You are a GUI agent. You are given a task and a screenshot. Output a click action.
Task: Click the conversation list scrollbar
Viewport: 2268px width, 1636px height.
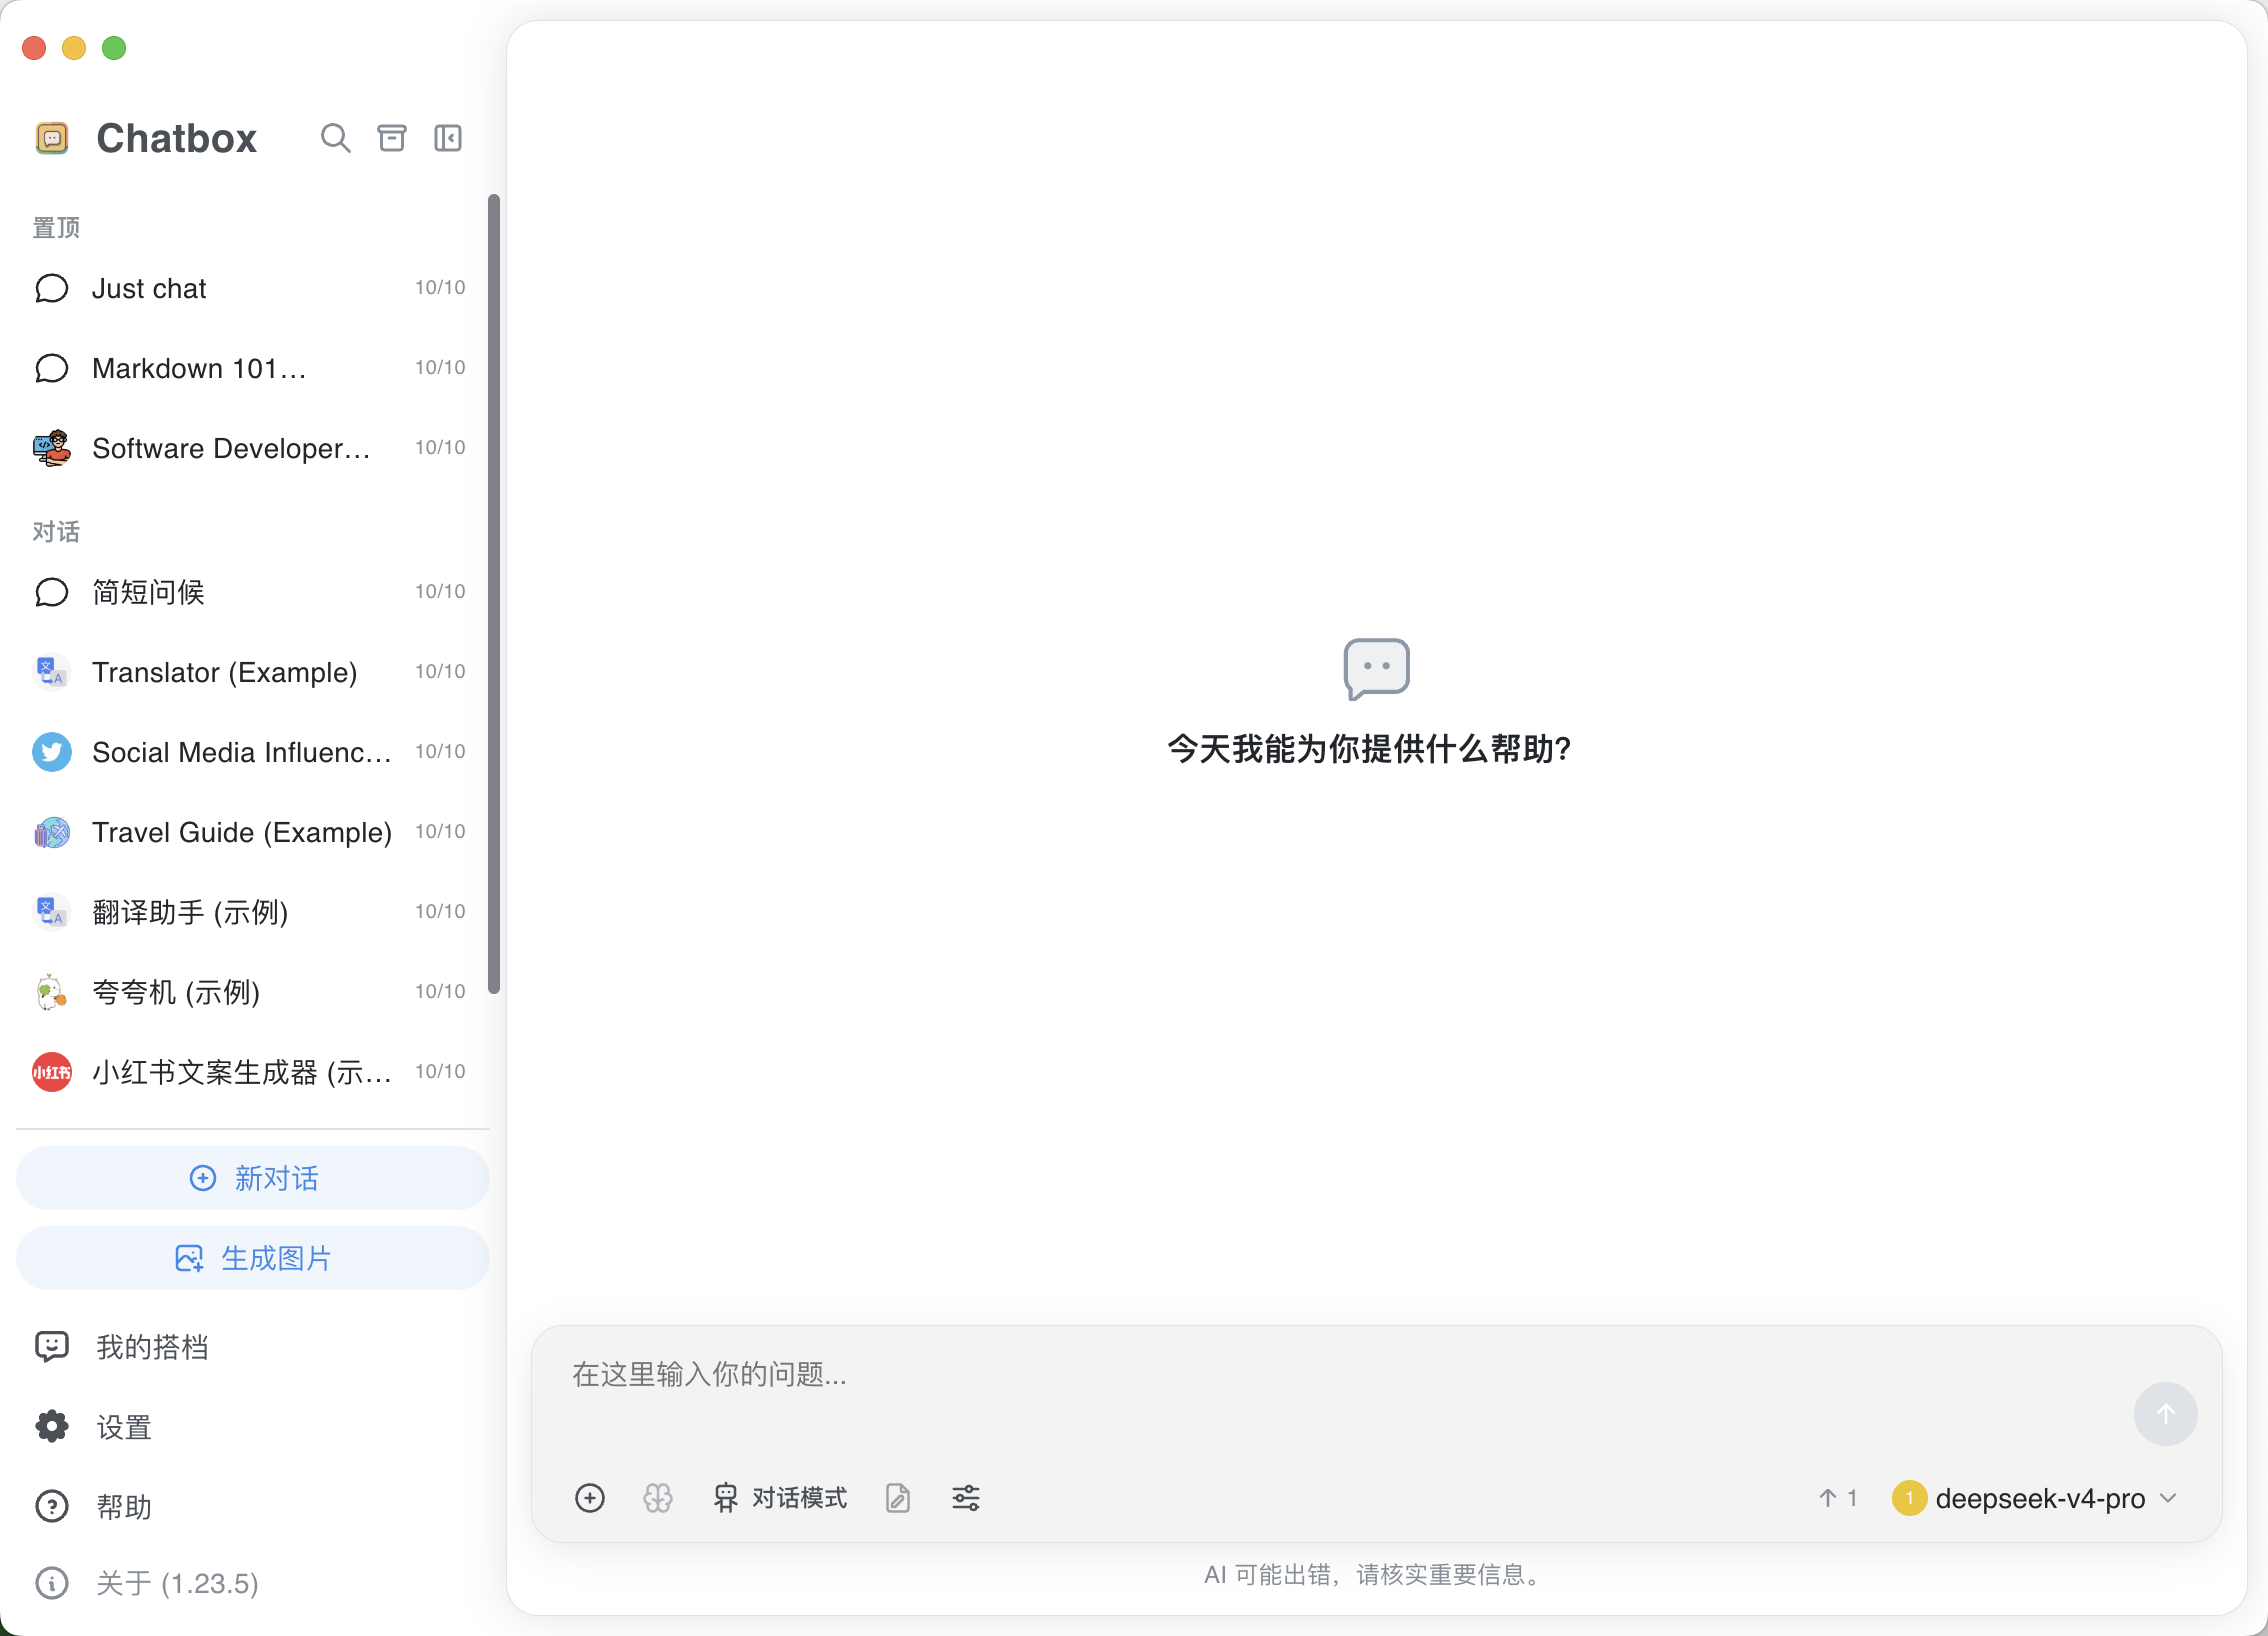click(x=494, y=594)
